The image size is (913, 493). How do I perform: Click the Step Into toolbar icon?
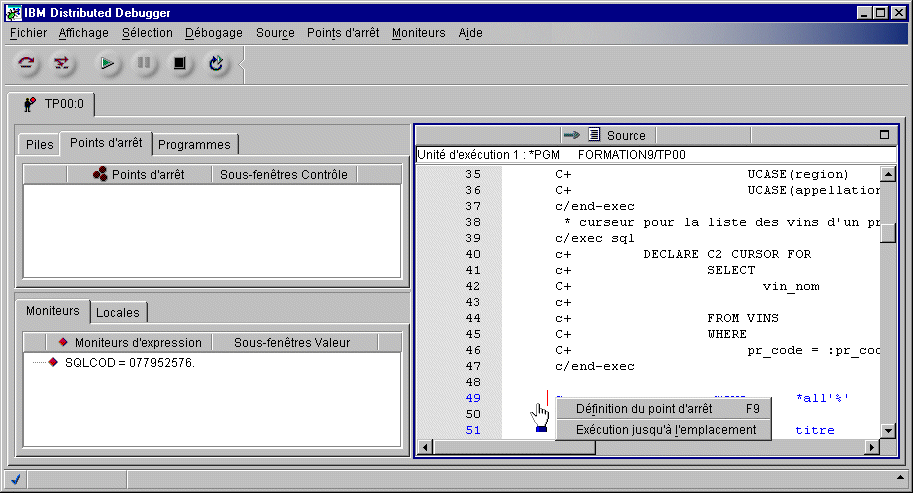62,64
